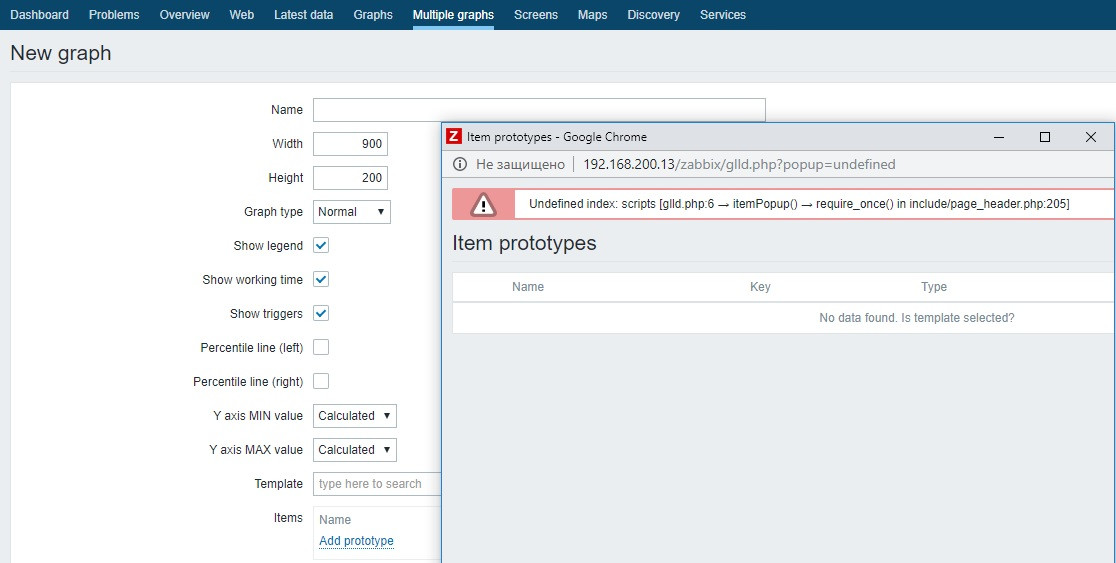Minimize the Item prototypes popup window
1116x563 pixels.
(999, 137)
